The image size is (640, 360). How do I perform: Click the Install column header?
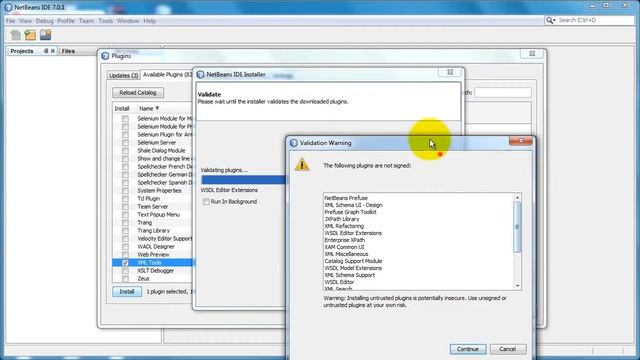(122, 108)
